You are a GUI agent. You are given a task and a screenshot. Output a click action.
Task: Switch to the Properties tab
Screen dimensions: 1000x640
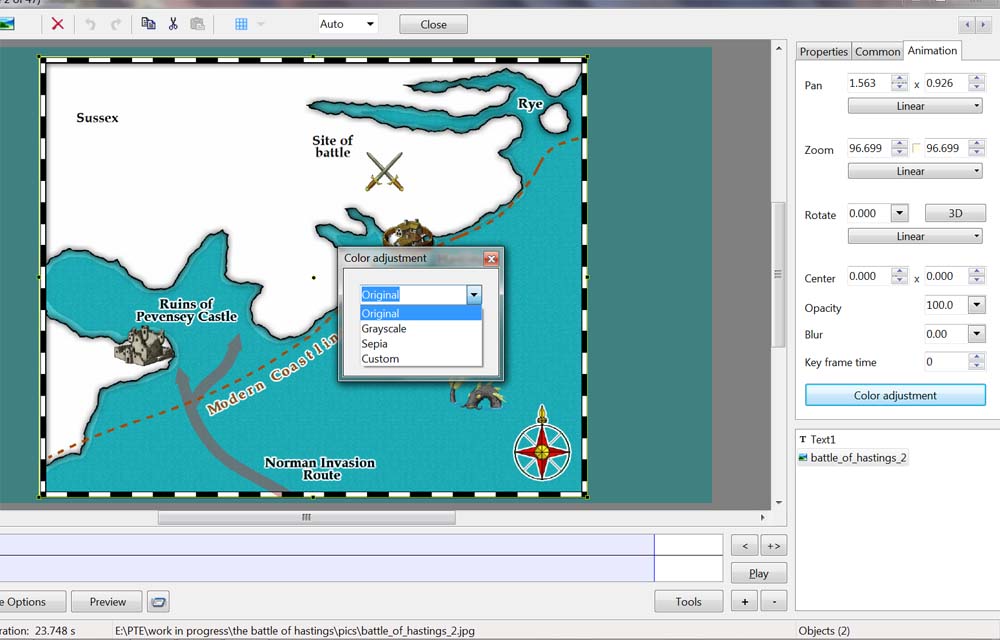(824, 52)
